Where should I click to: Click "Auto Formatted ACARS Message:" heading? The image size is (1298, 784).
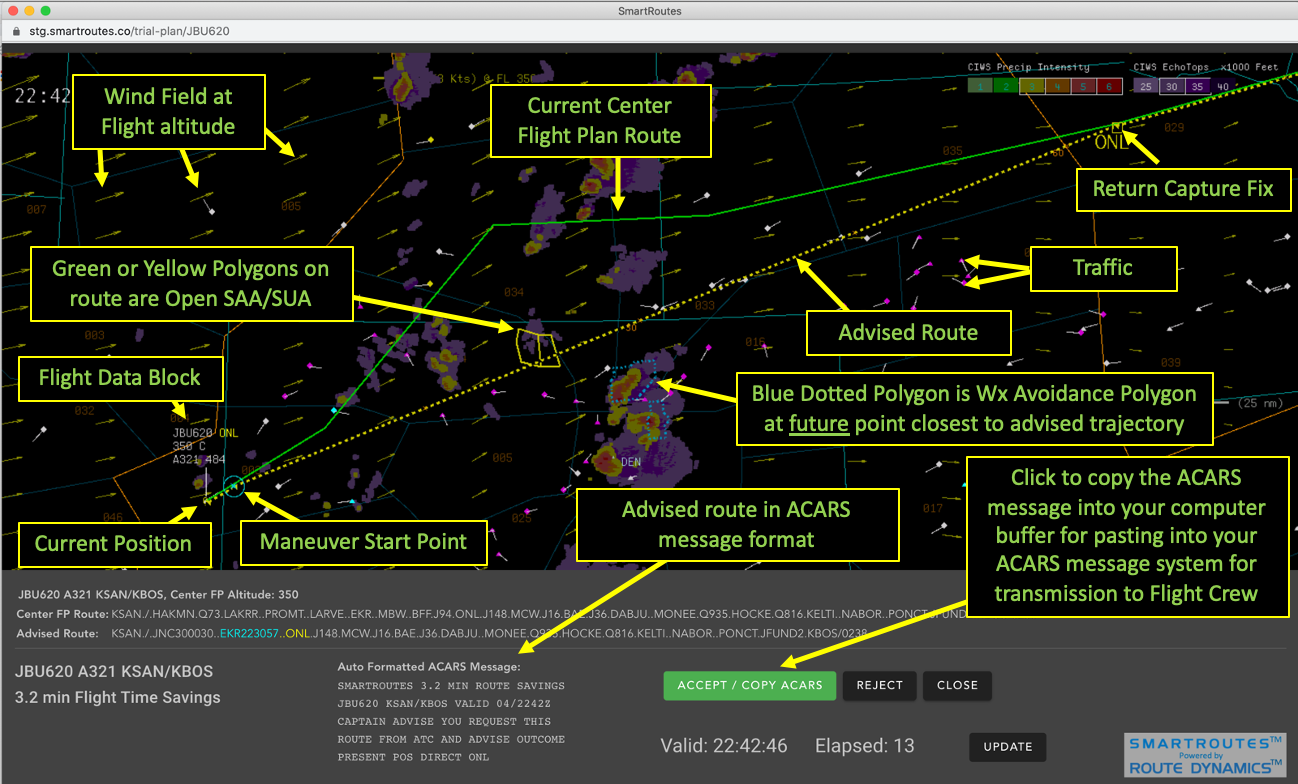click(x=429, y=667)
